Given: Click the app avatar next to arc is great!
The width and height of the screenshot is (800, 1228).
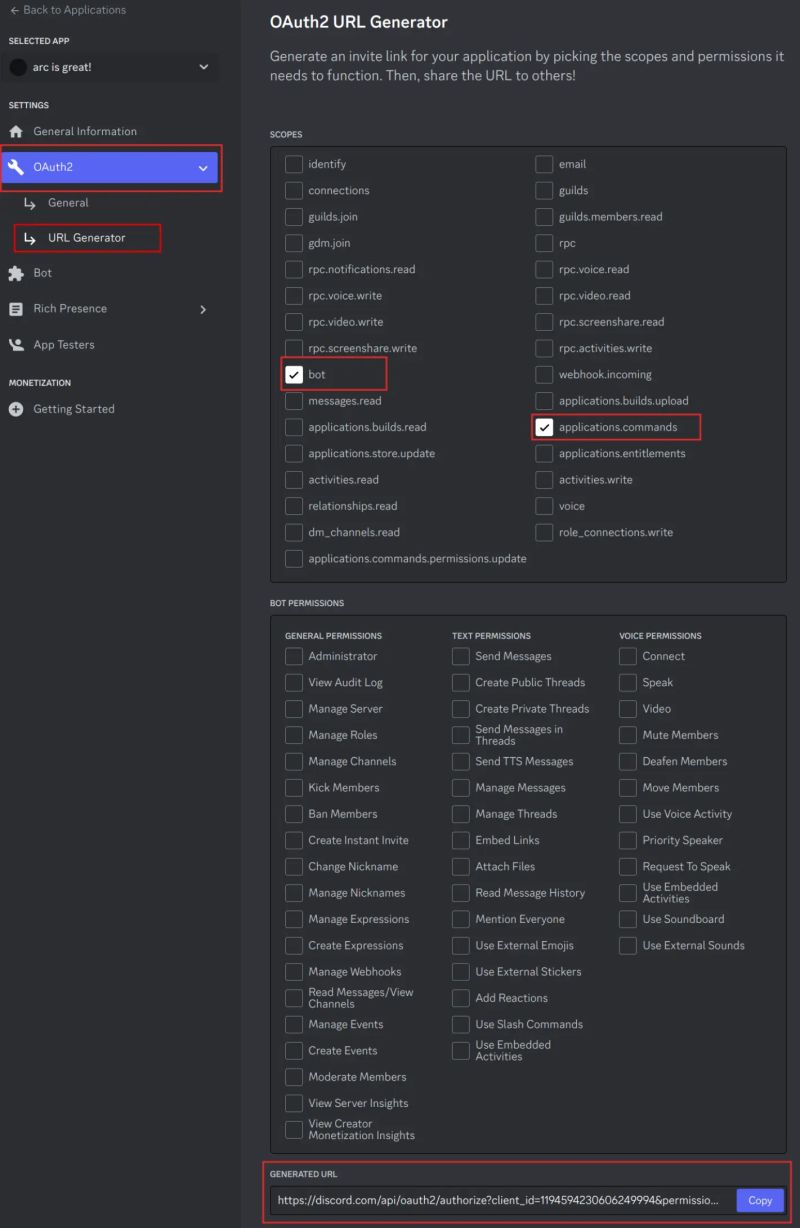Looking at the screenshot, I should tap(18, 67).
